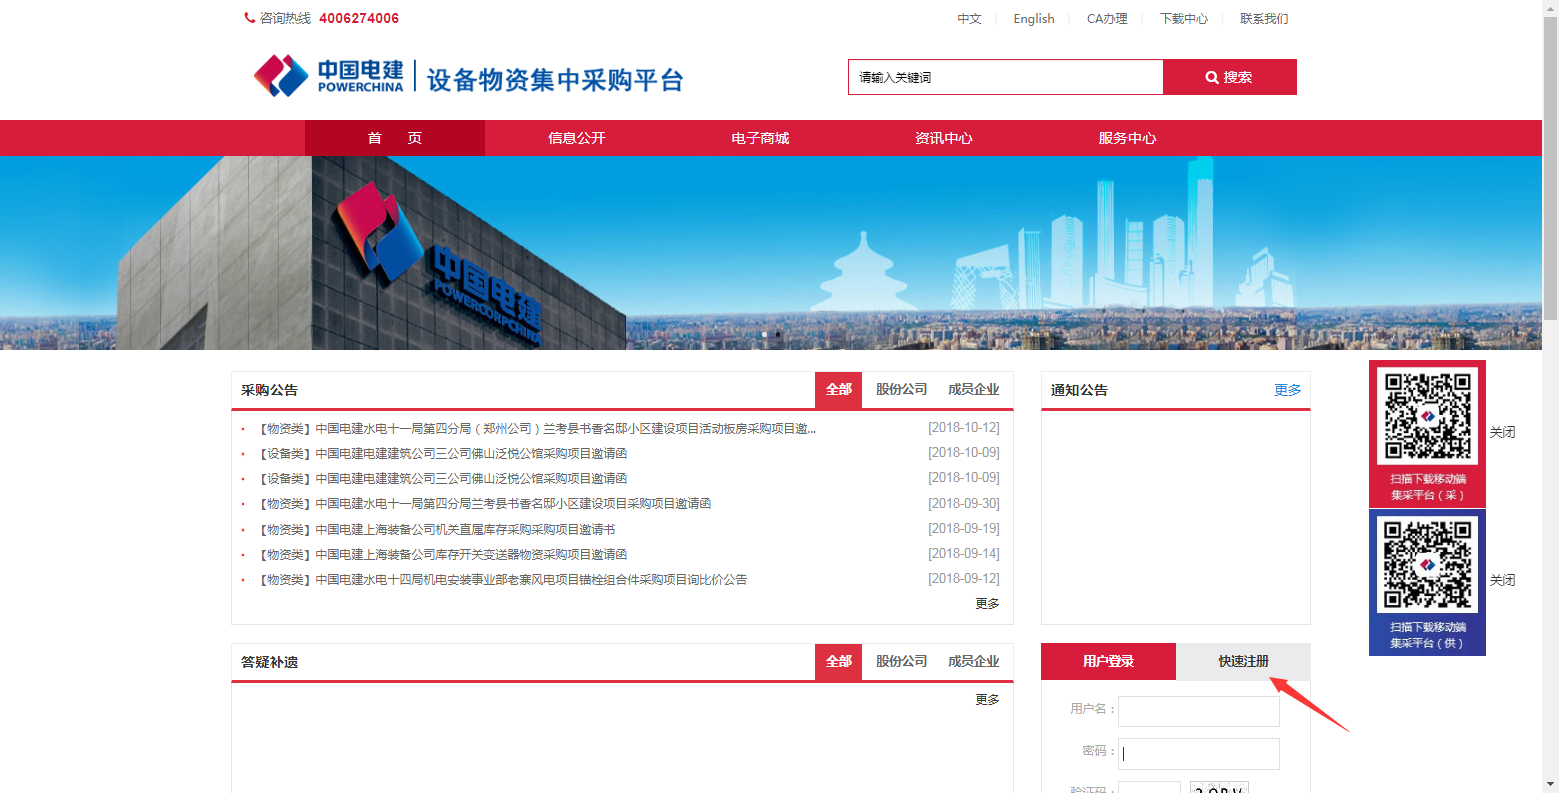The height and width of the screenshot is (793, 1559).
Task: Click the 用户名 input field
Action: pos(1199,711)
